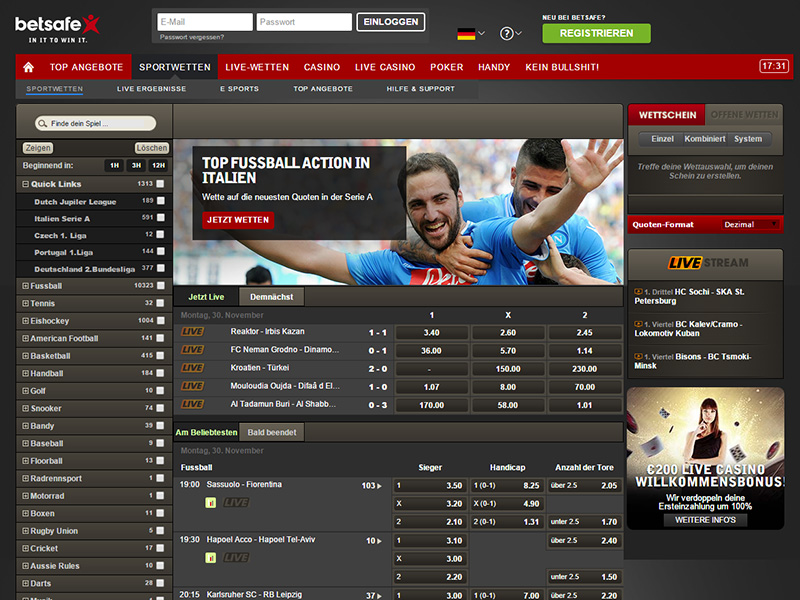Filter events beginning in 12H
The image size is (800, 600).
click(x=158, y=165)
